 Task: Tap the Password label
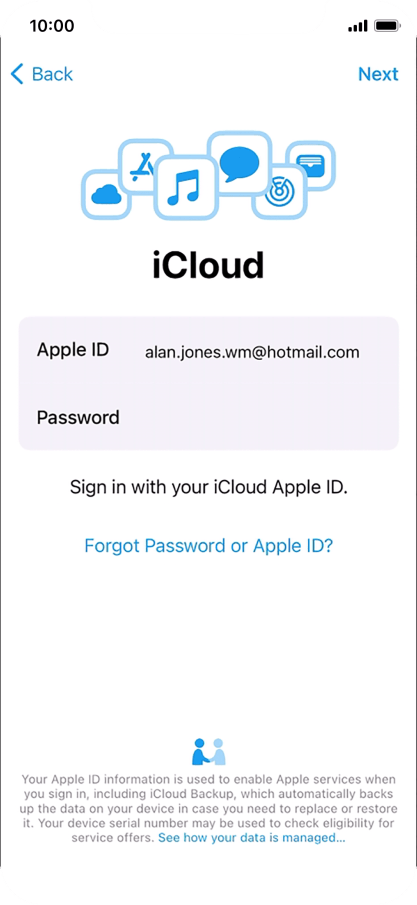pyautogui.click(x=78, y=417)
